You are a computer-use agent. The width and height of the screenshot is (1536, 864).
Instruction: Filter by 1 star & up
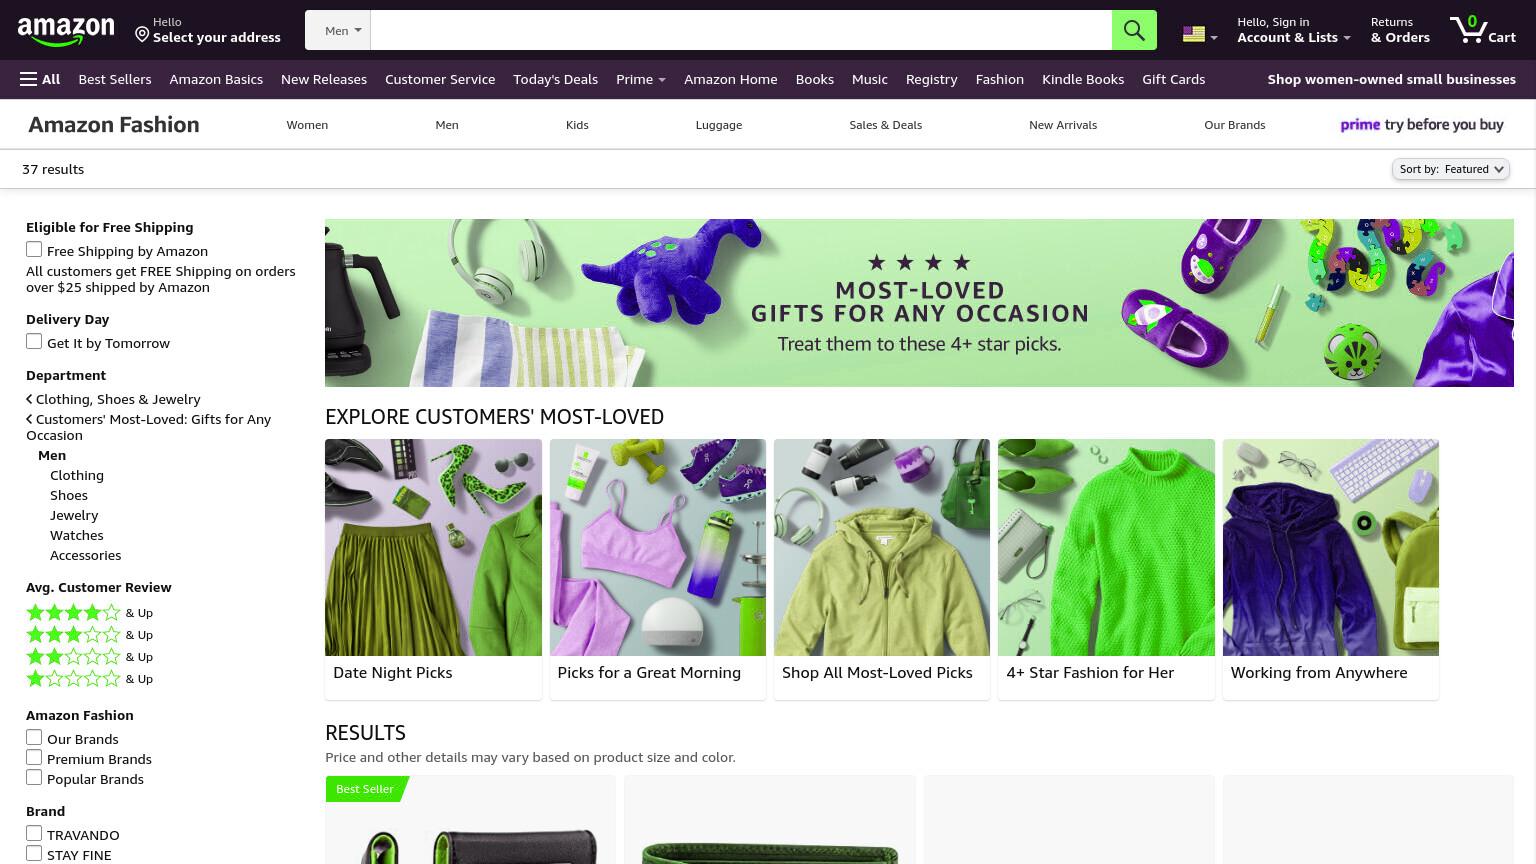(89, 679)
